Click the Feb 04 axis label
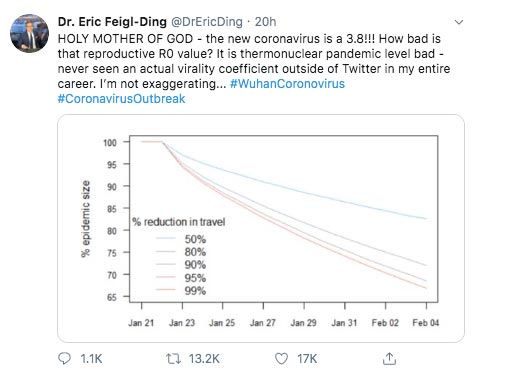The height and width of the screenshot is (380, 508). tap(426, 323)
